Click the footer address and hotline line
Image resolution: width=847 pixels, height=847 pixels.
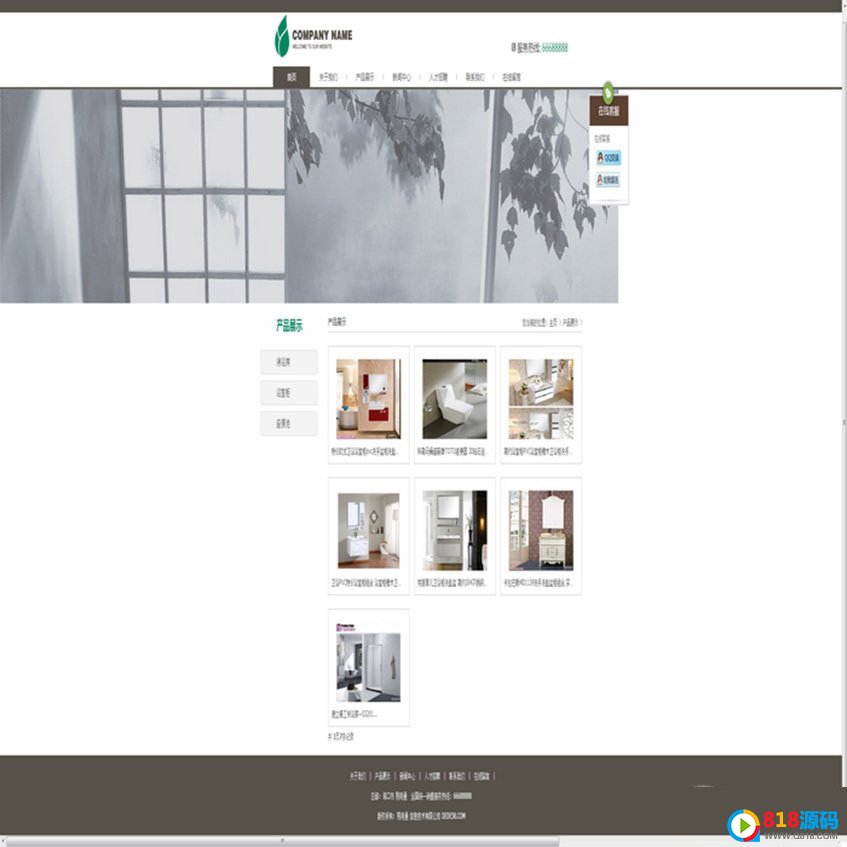[421, 796]
